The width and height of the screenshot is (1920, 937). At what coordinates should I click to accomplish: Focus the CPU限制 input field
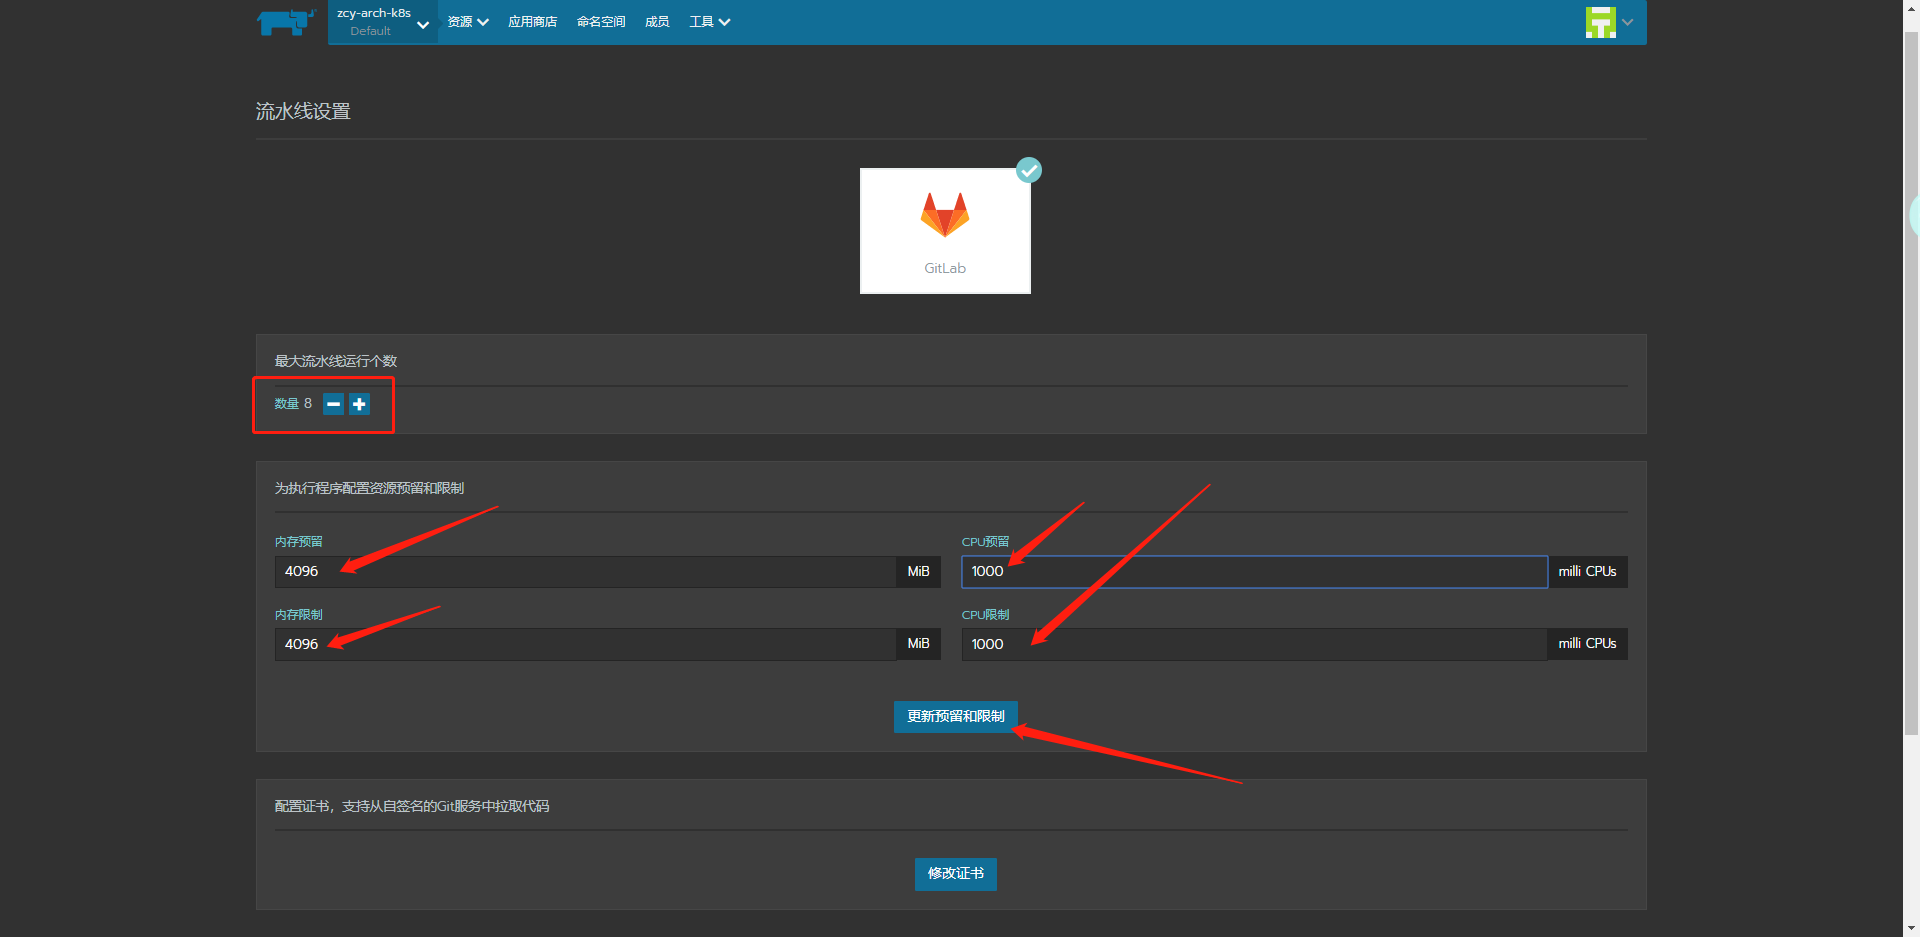click(1254, 644)
